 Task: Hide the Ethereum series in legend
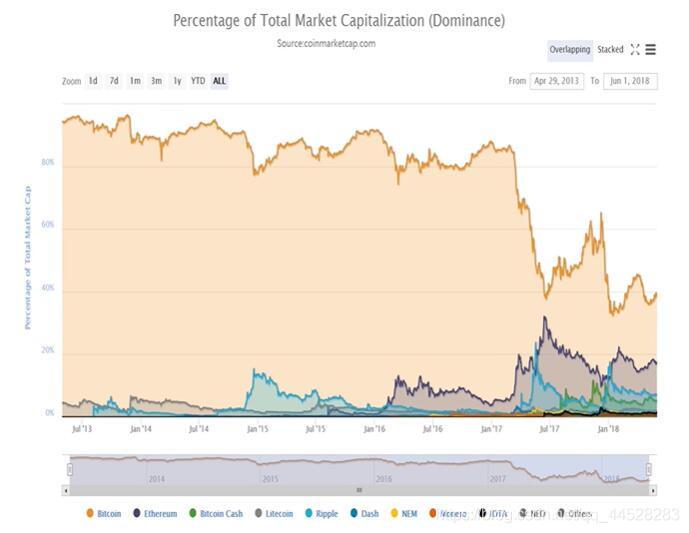[x=155, y=513]
